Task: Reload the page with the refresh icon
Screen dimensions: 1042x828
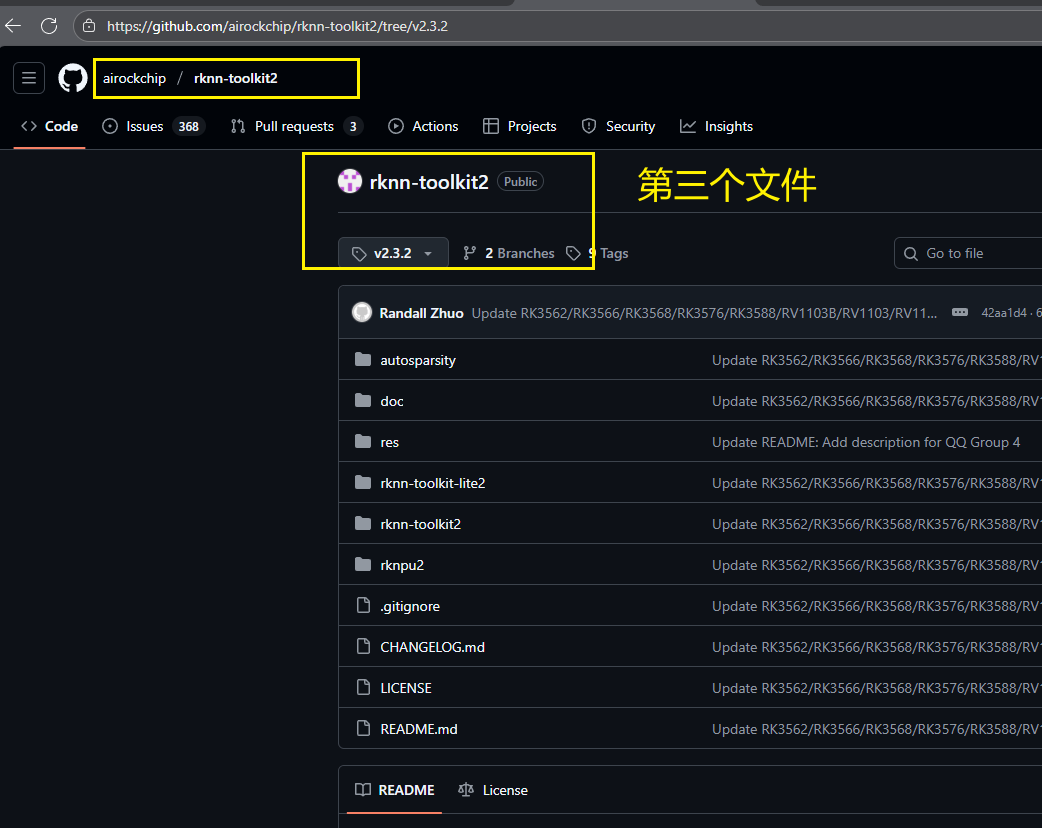Action: pos(49,26)
